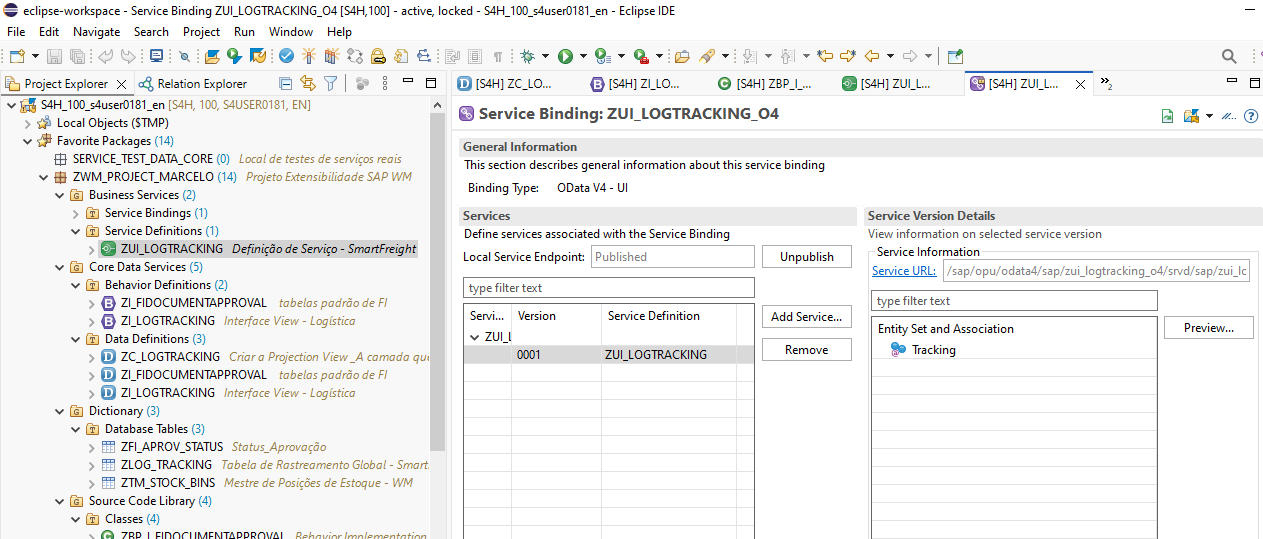Click the Search magnifier icon in toolbar

coord(1229,57)
